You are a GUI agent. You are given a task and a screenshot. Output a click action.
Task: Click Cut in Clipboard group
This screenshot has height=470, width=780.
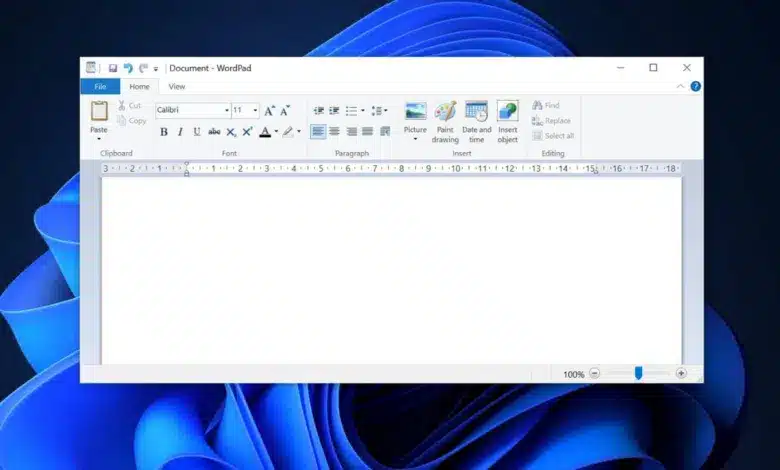click(x=130, y=105)
